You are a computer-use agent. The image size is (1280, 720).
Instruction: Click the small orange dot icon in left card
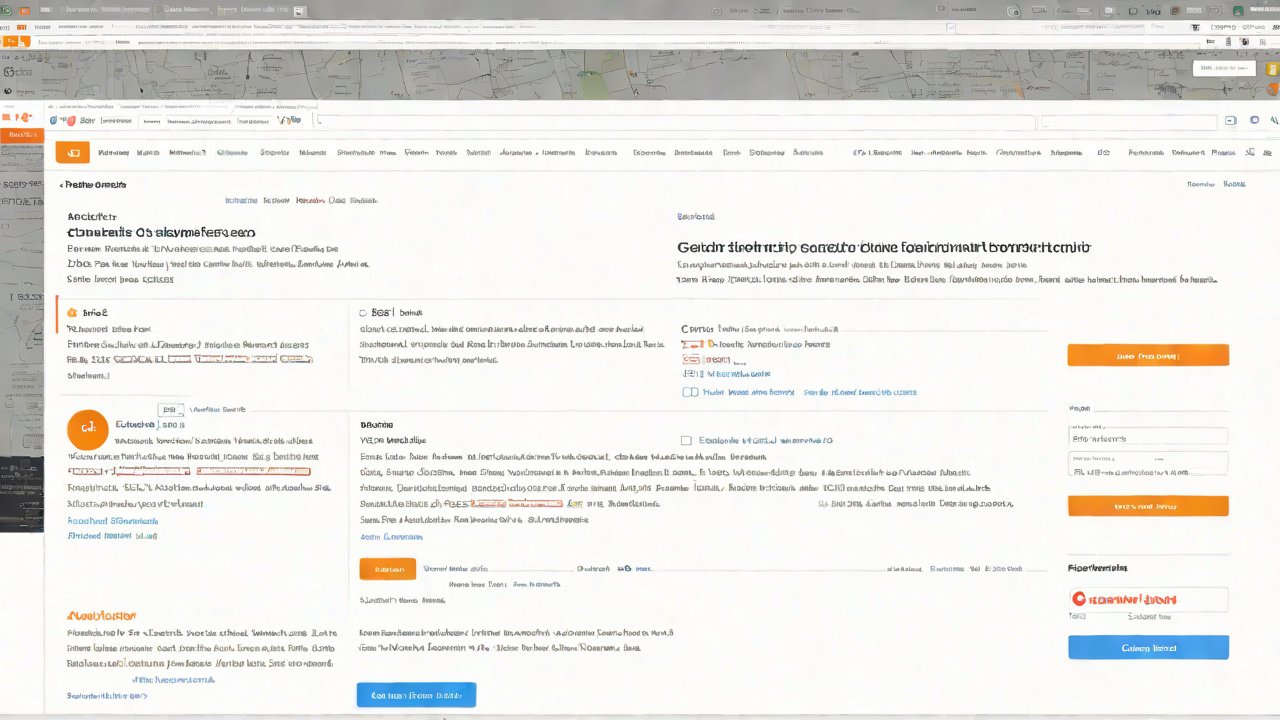71,312
